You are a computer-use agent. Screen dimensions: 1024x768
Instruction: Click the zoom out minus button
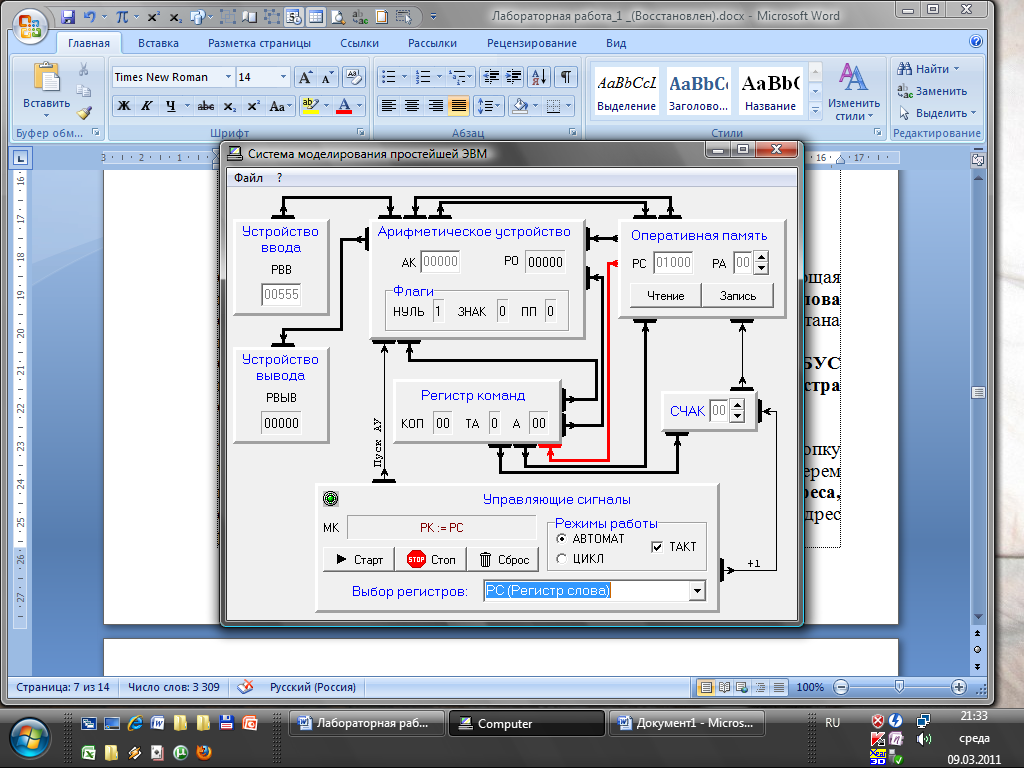pos(841,687)
